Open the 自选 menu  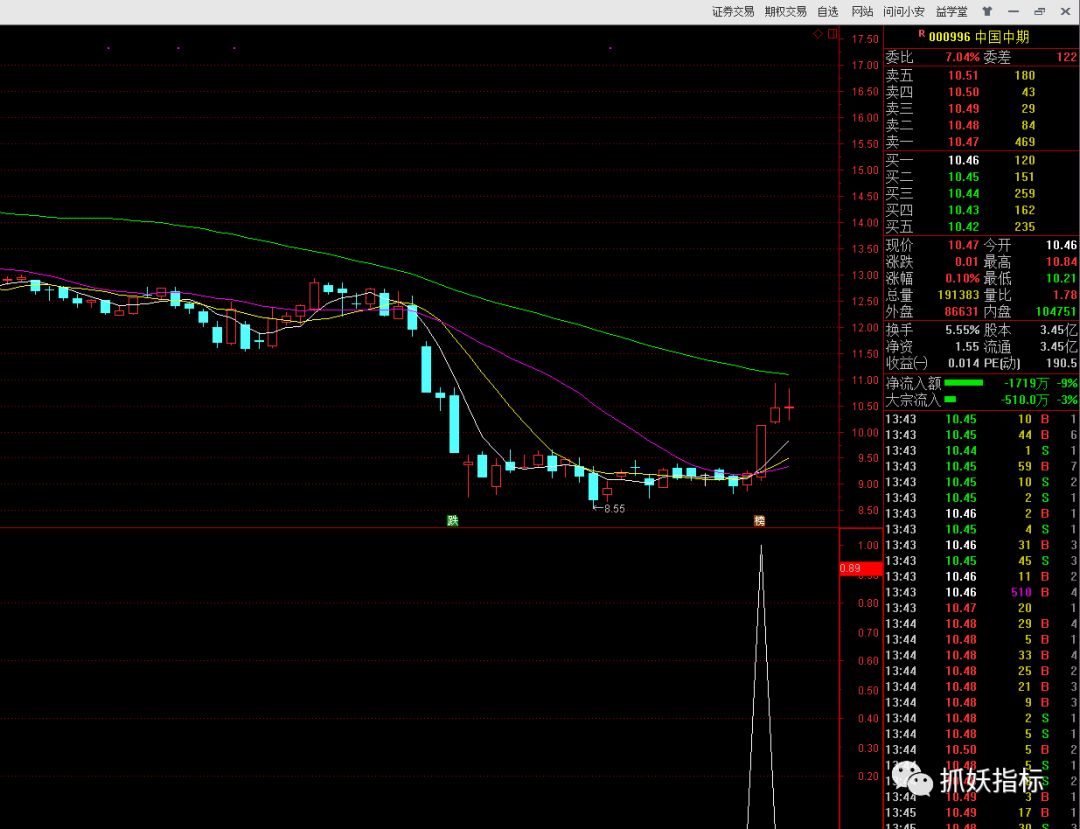pos(828,12)
